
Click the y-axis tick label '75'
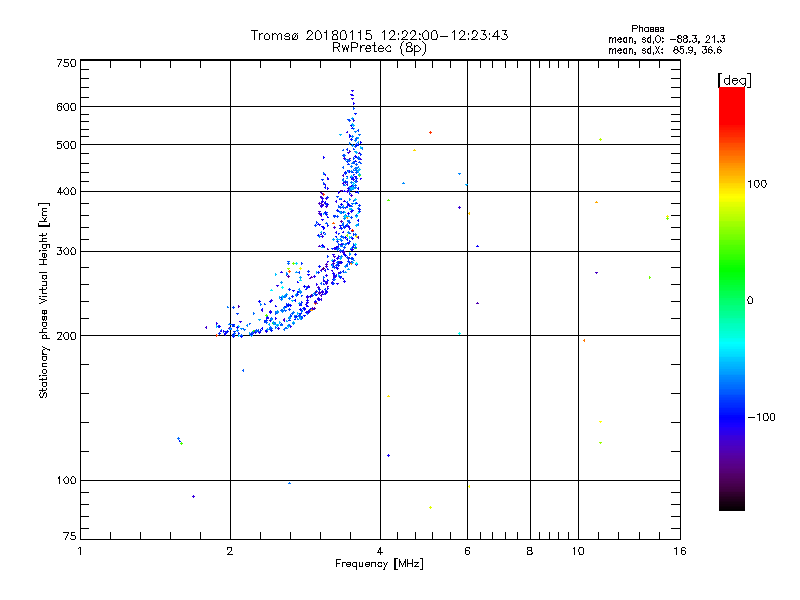tap(70, 536)
